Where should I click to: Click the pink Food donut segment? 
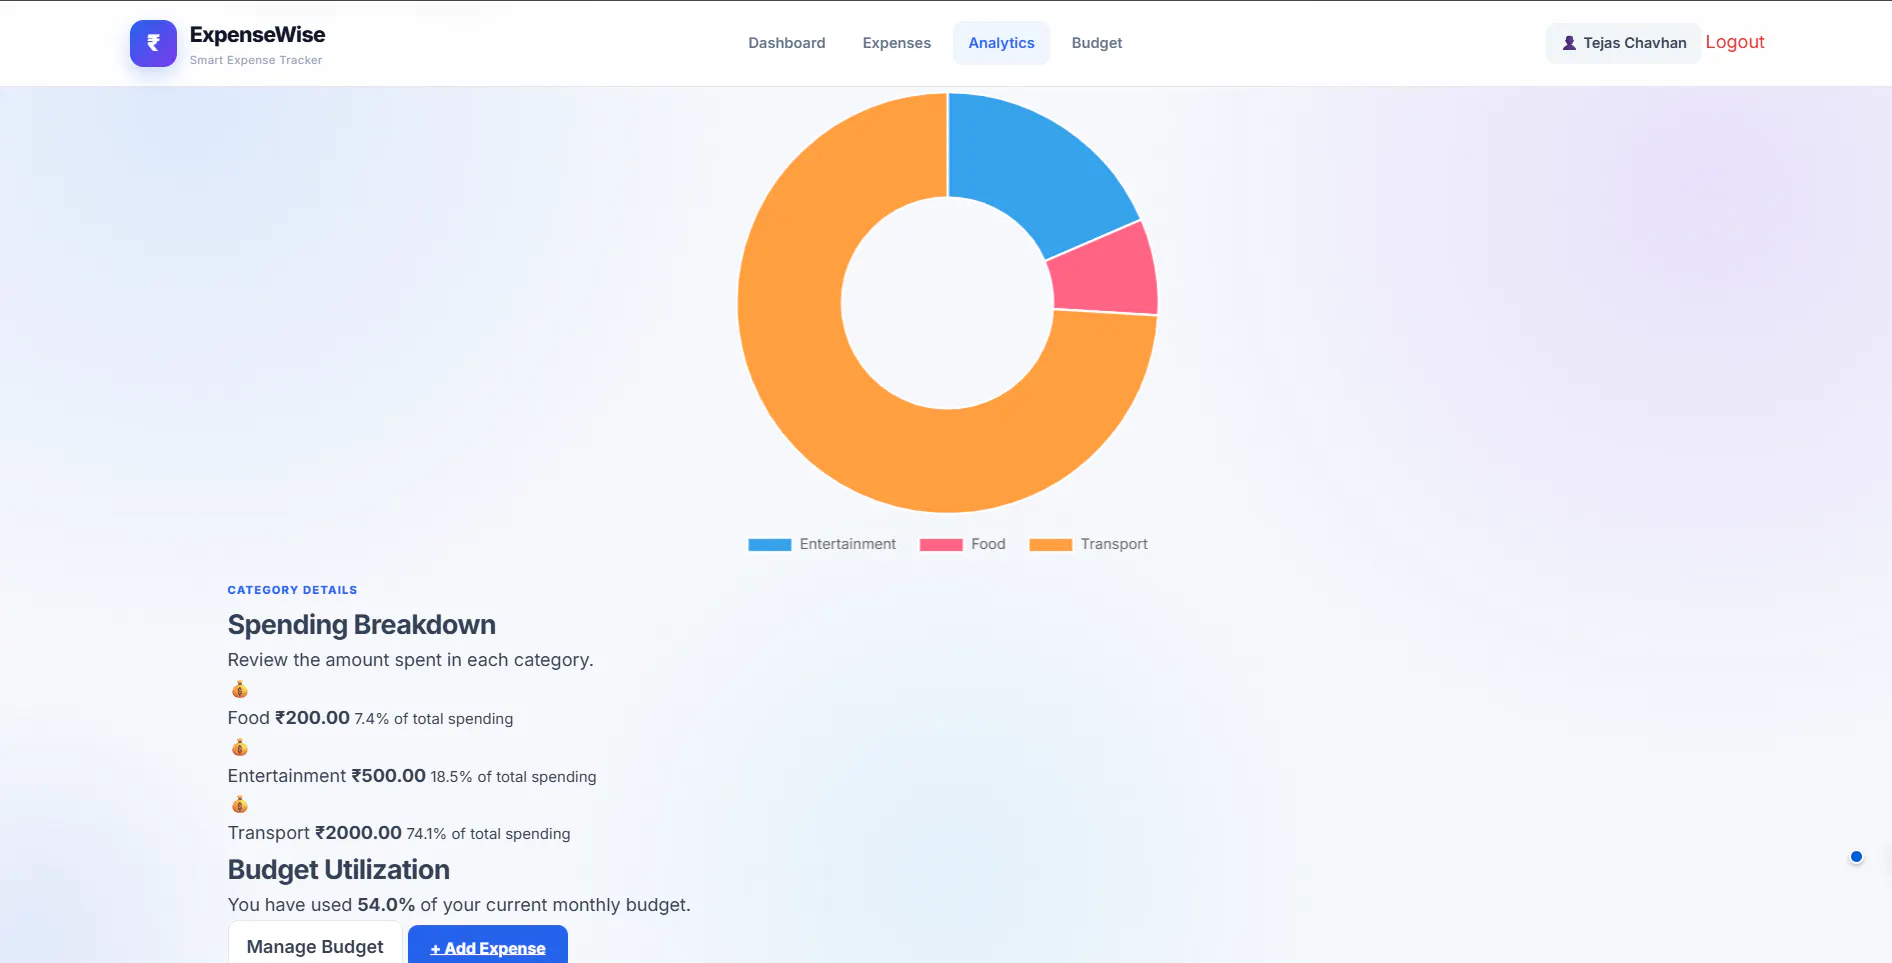click(1105, 275)
